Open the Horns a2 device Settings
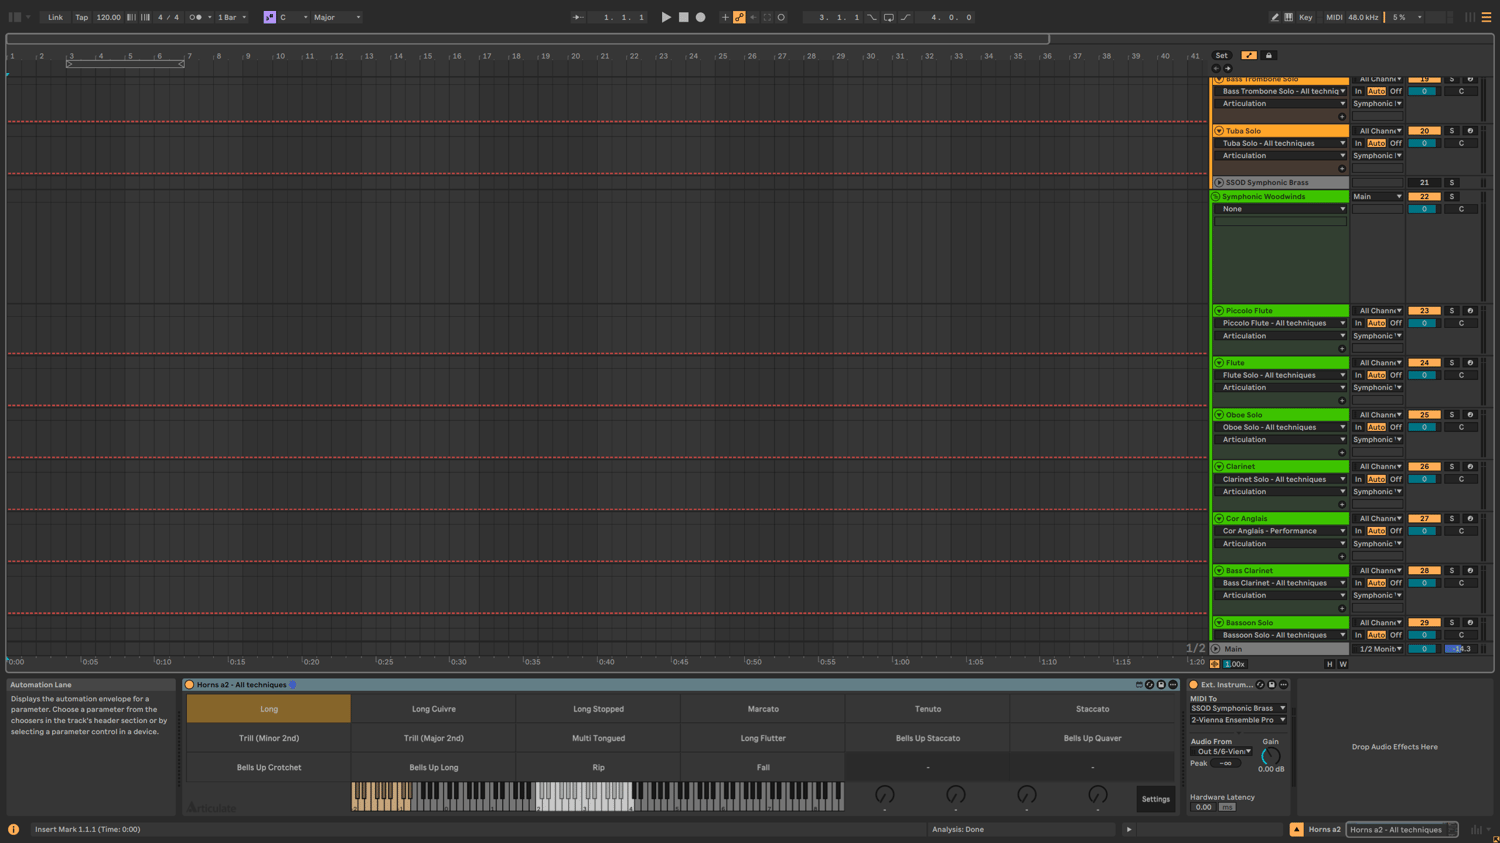This screenshot has width=1500, height=843. pos(1155,799)
